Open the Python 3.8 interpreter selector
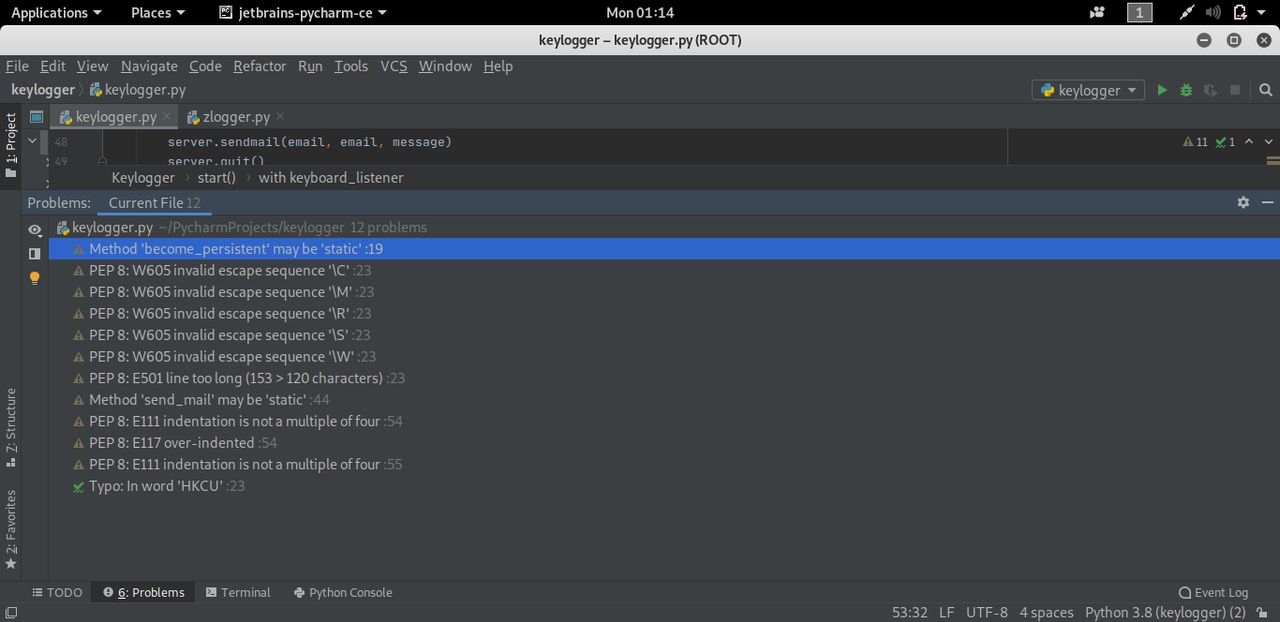This screenshot has height=622, width=1280. click(1165, 612)
